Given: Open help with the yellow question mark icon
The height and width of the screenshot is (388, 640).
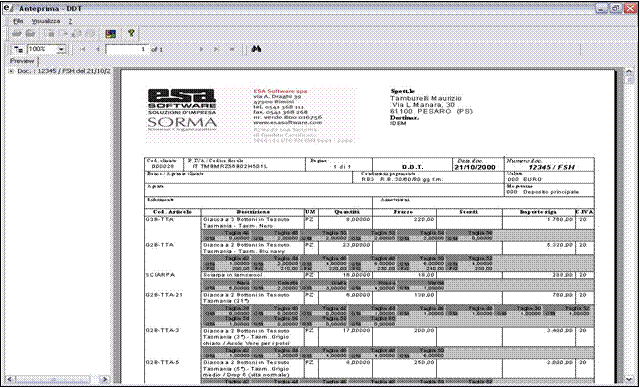Looking at the screenshot, I should [131, 33].
